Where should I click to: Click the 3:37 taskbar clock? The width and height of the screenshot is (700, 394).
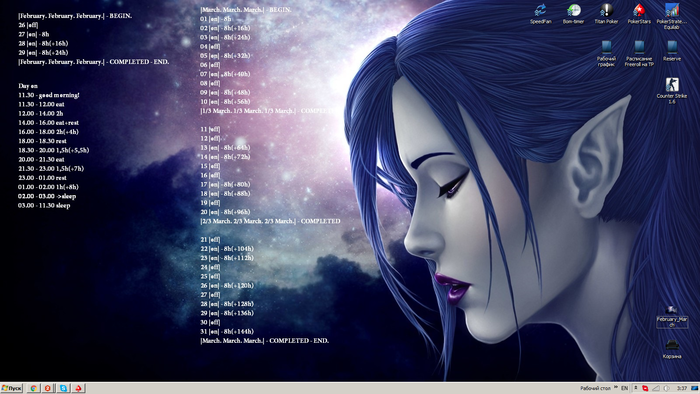coord(682,389)
